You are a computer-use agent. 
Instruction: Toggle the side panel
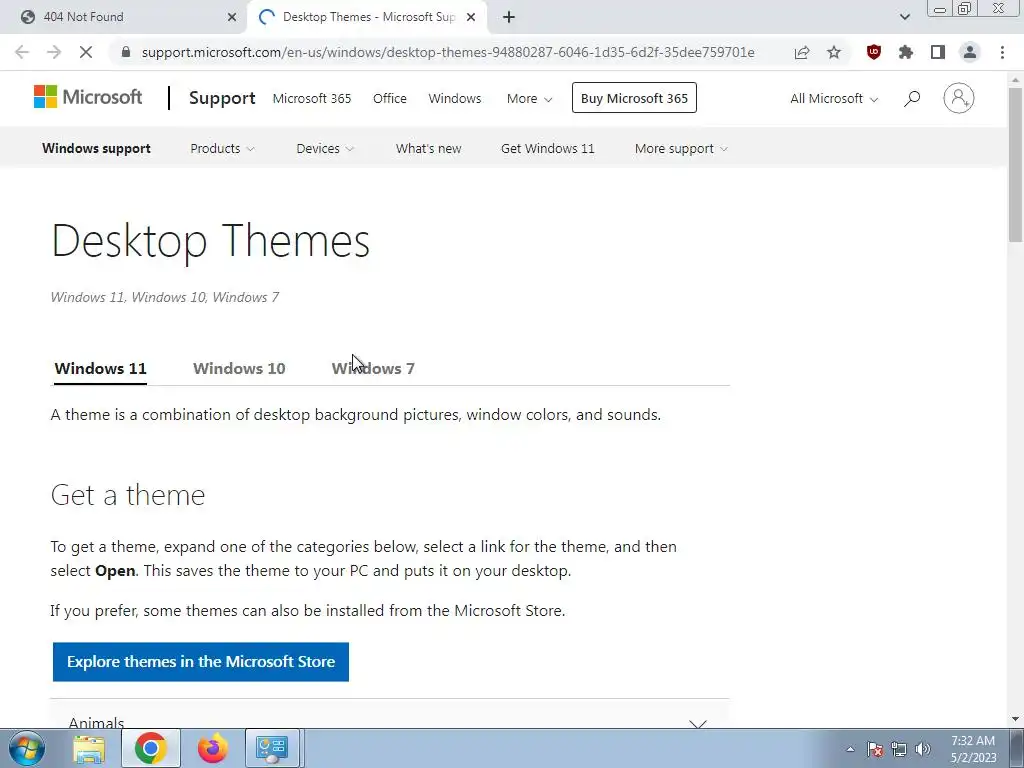click(x=938, y=52)
